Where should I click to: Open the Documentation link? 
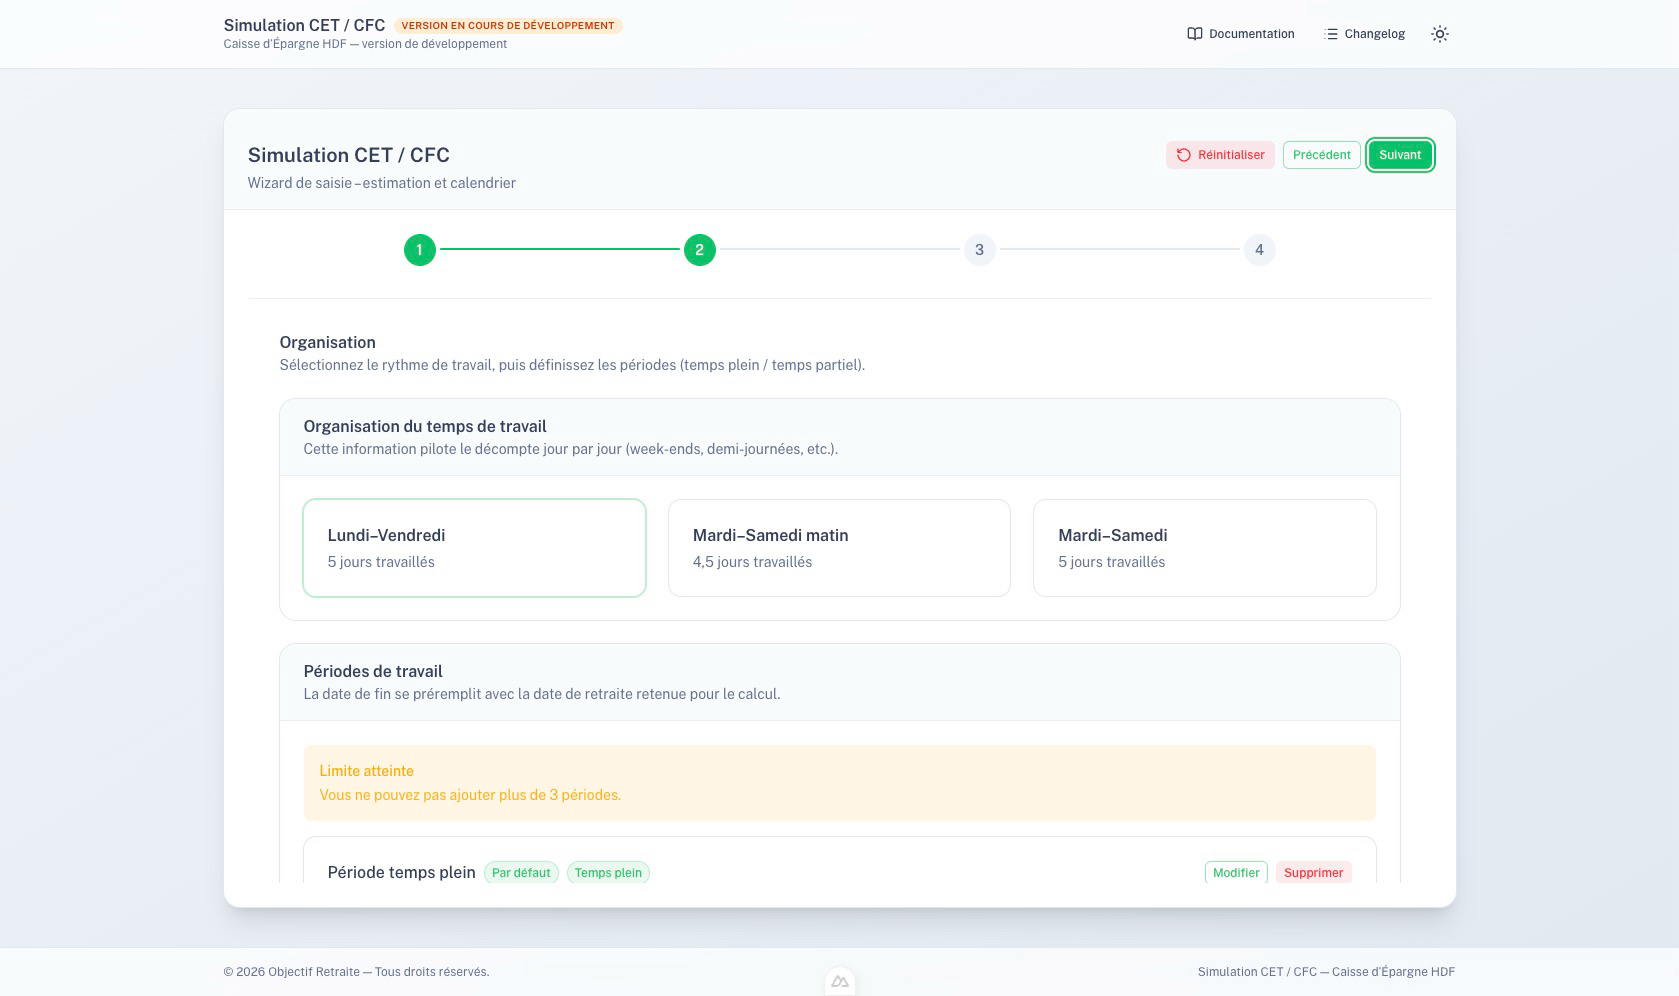coord(1251,34)
